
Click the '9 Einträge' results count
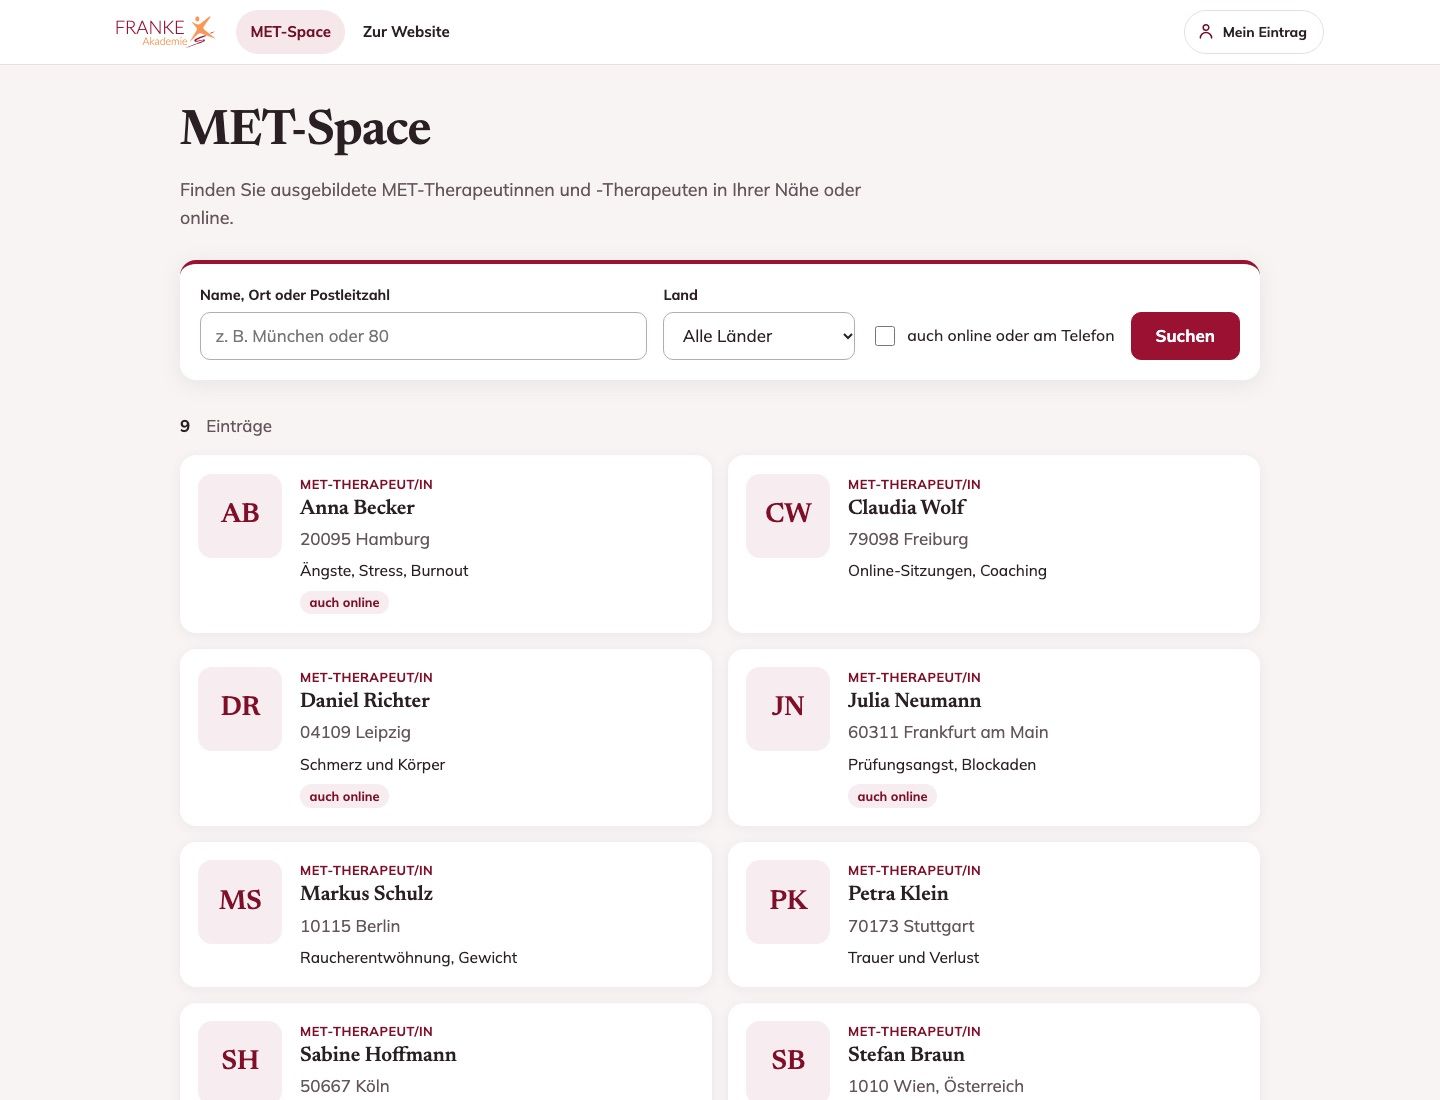coord(226,426)
